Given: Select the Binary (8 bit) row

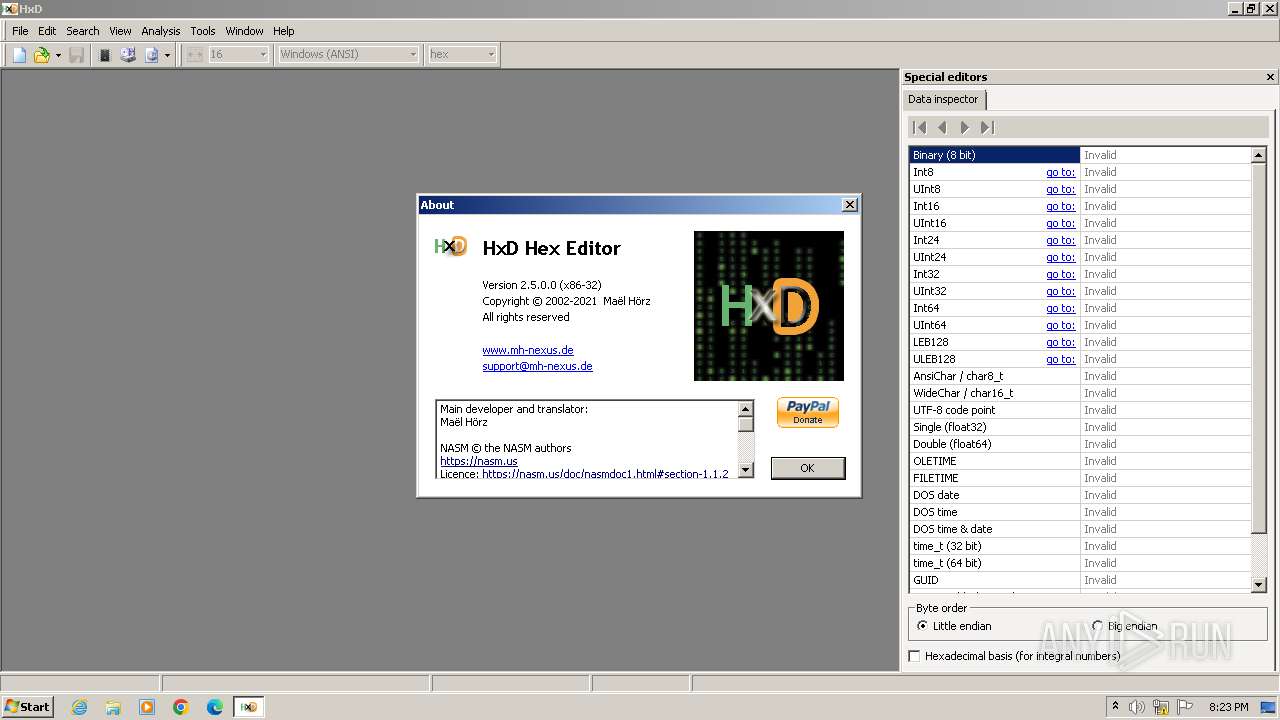Looking at the screenshot, I should click(x=1080, y=155).
